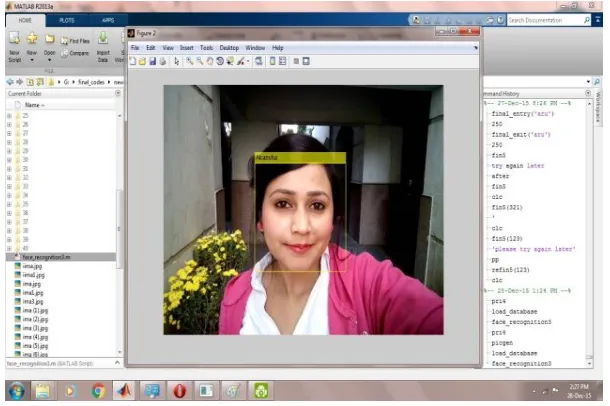Select ima3.jpg in file list

33,301
